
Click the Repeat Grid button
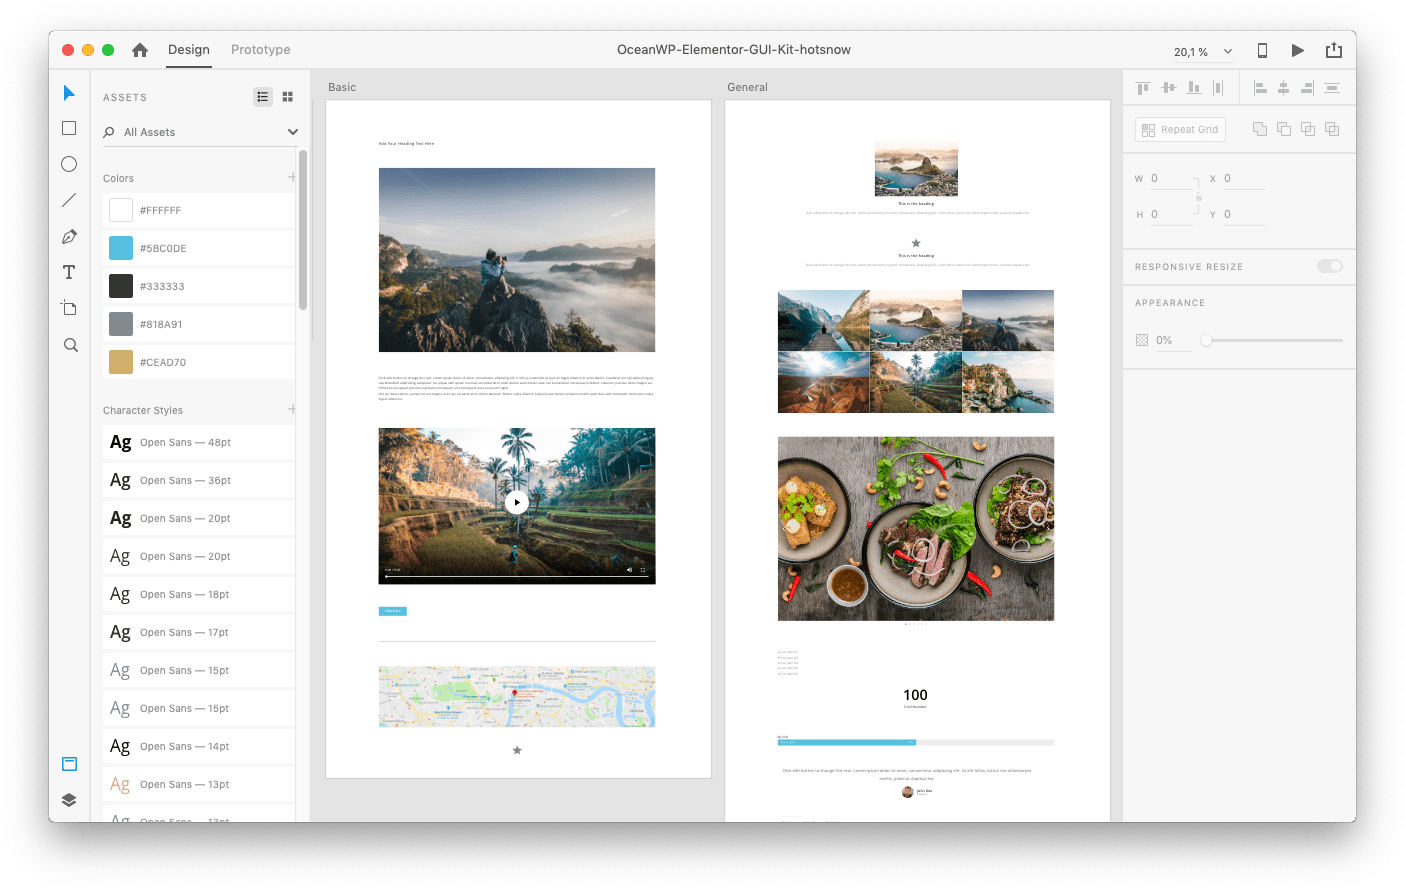1180,128
